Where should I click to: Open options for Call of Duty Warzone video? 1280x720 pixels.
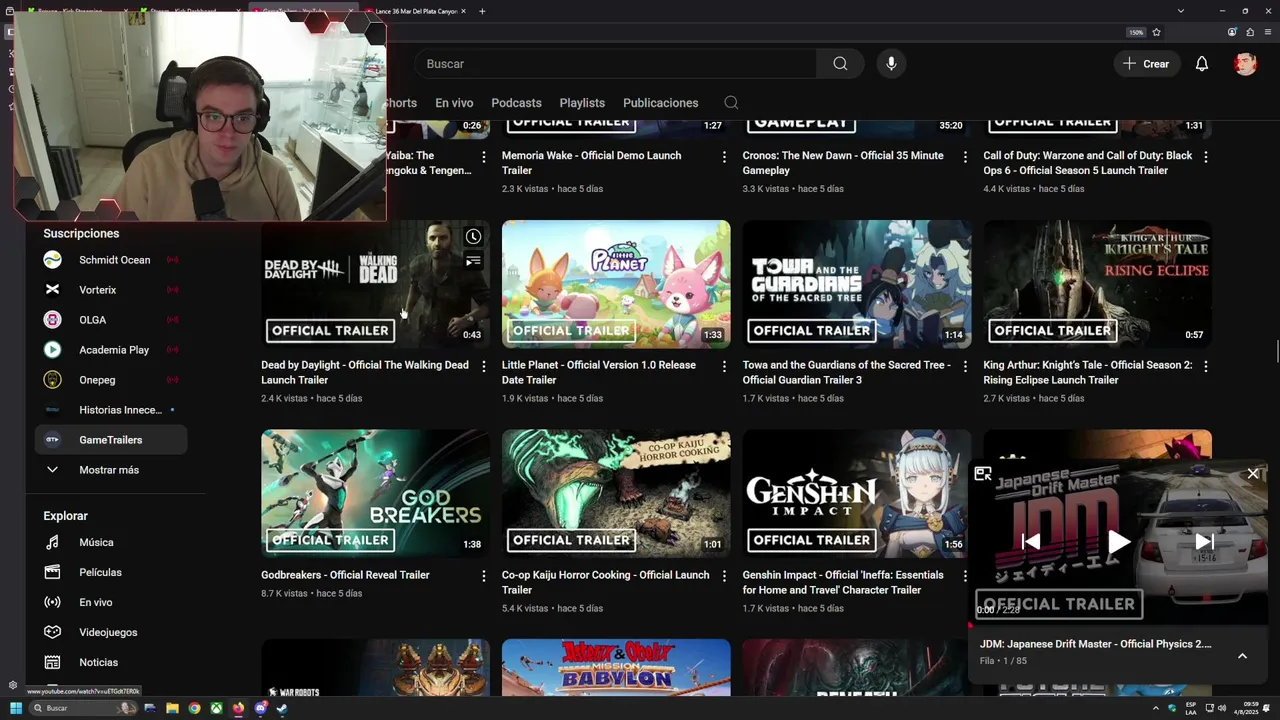click(x=1206, y=157)
